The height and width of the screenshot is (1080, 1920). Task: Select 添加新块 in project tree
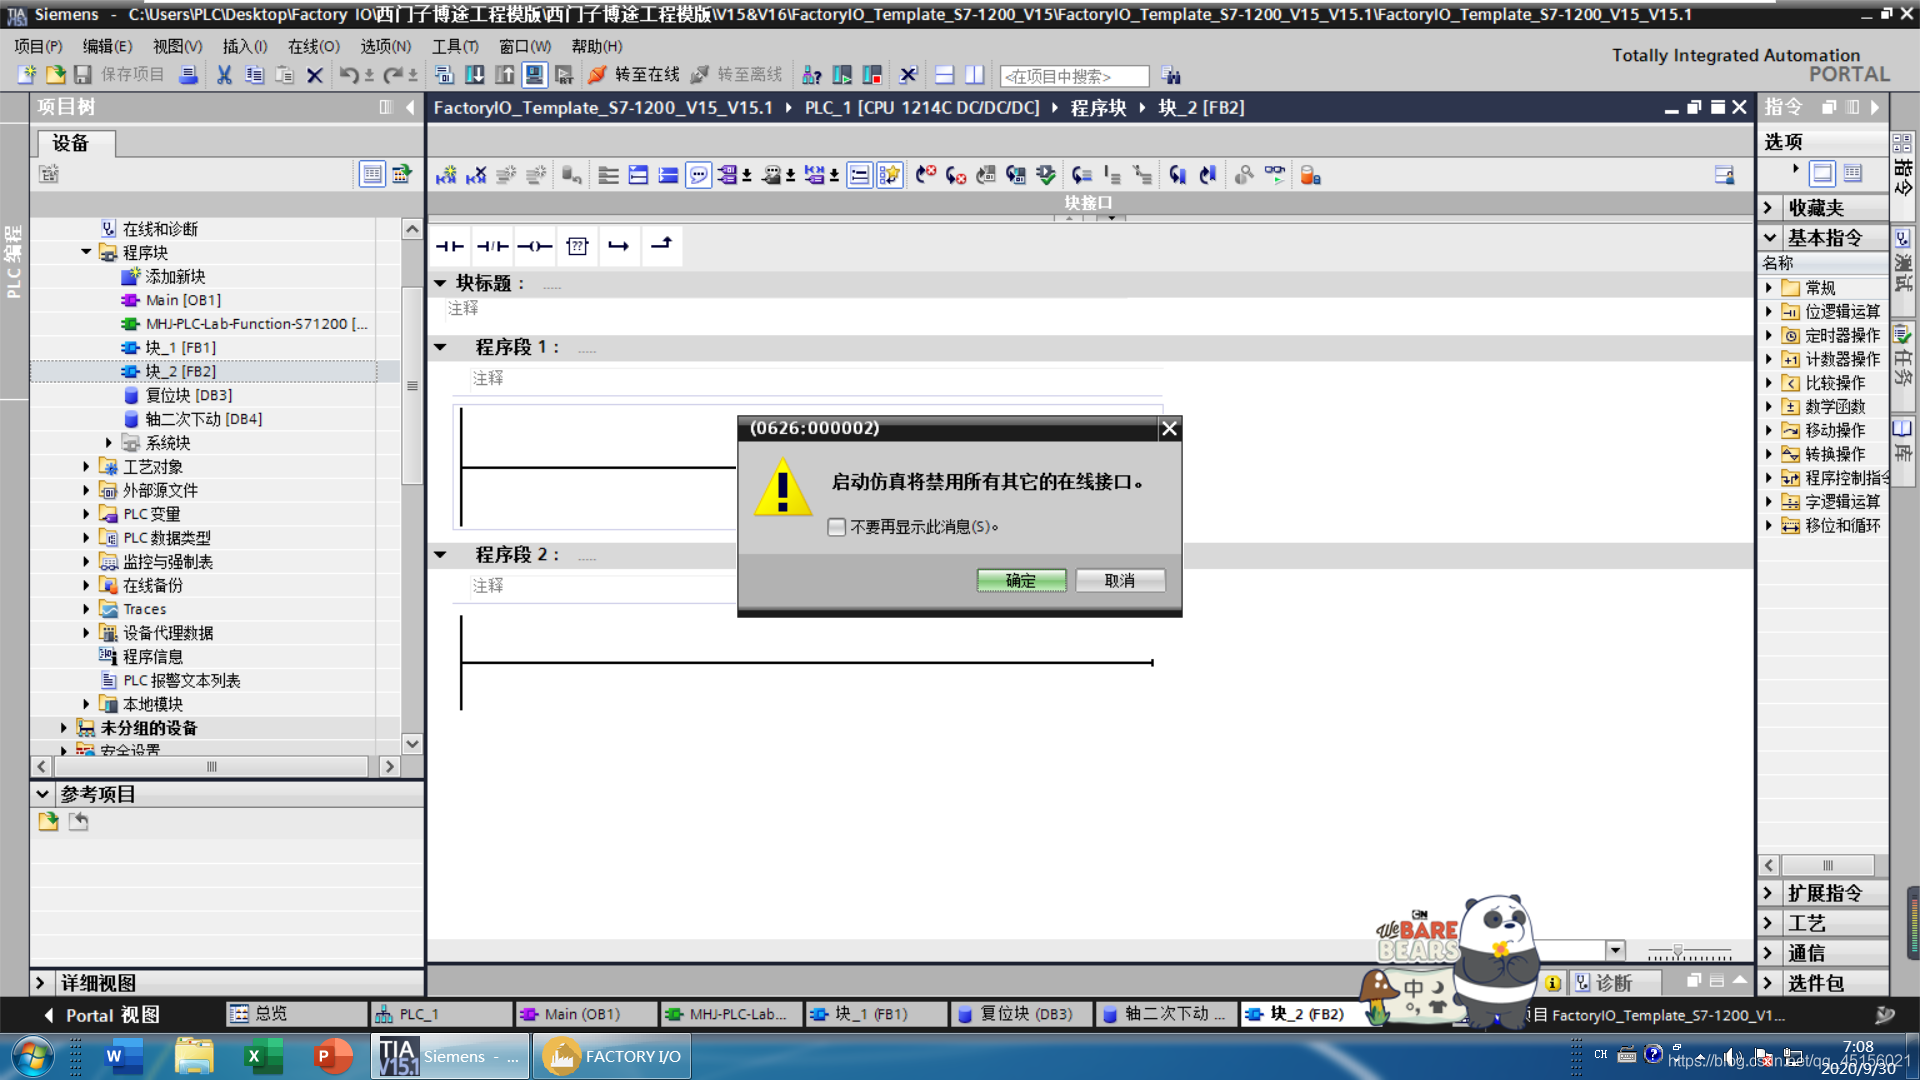175,276
